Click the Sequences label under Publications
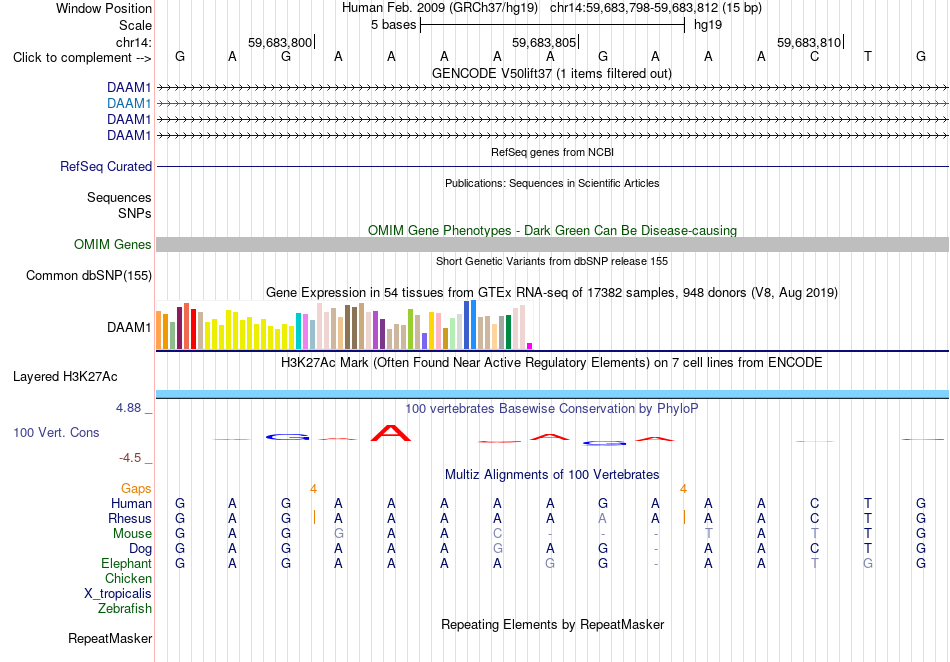This screenshot has width=950, height=662. (x=119, y=197)
